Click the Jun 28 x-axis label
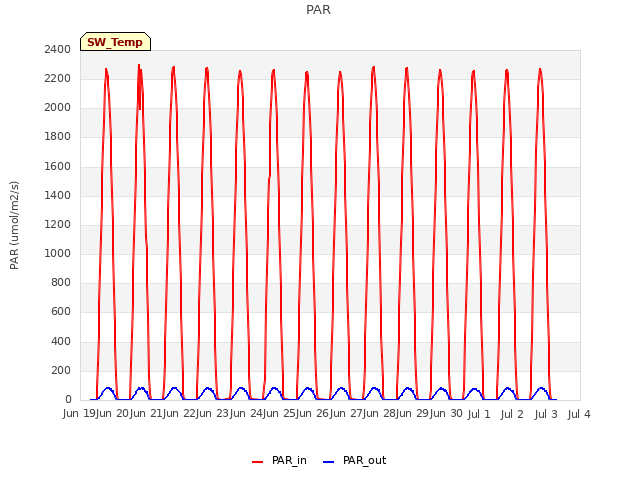 pyautogui.click(x=380, y=414)
